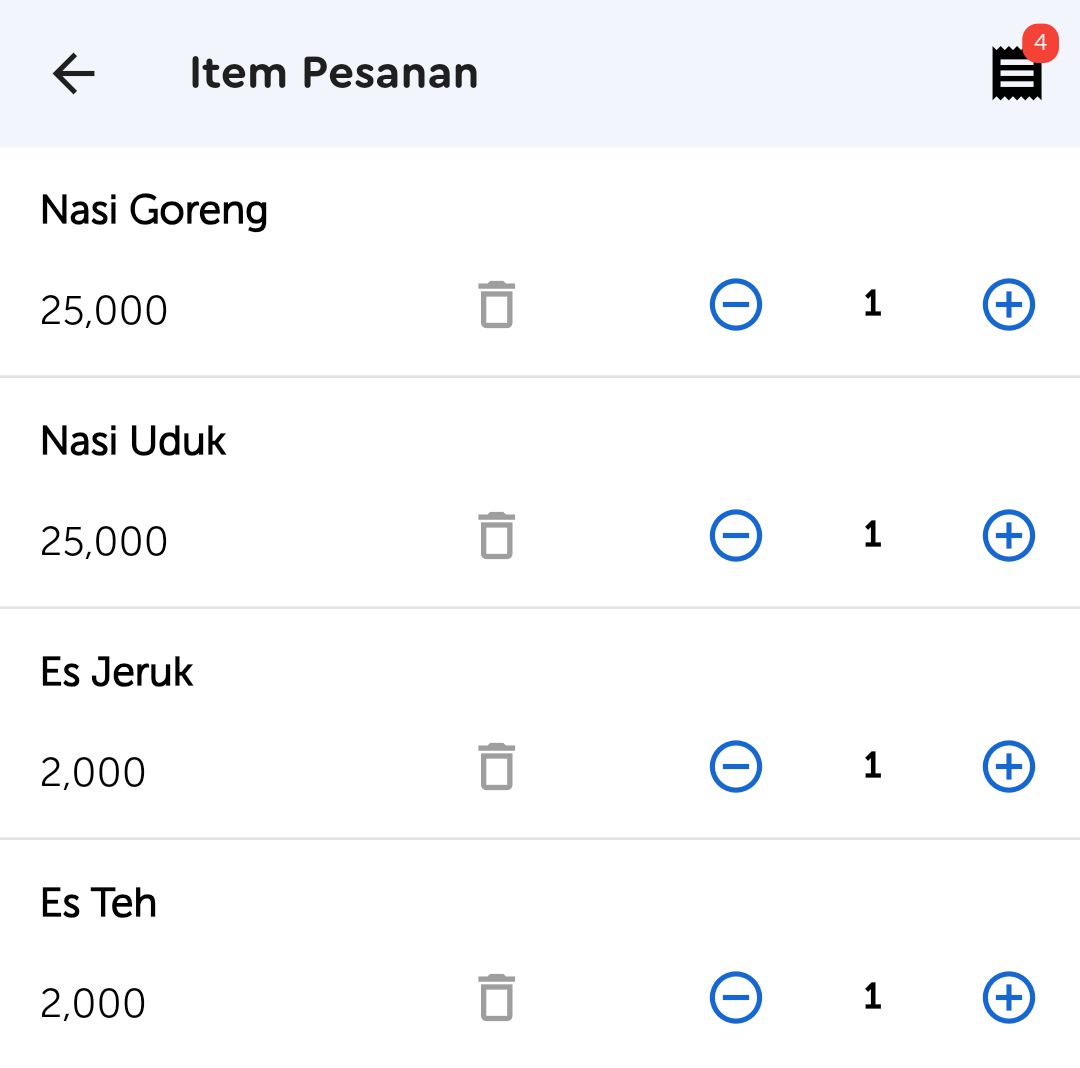Viewport: 1080px width, 1068px height.
Task: Go back using the arrow icon
Action: pos(73,73)
